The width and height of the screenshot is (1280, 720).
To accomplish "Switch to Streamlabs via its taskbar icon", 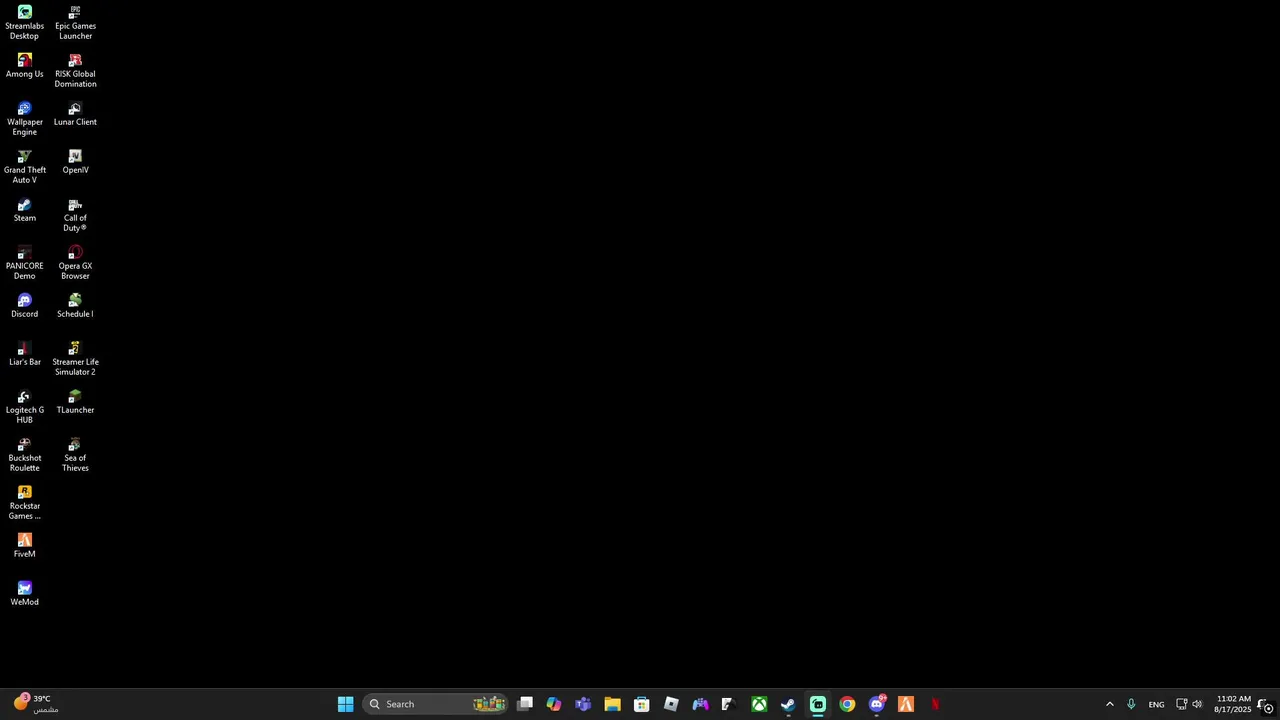I will coord(818,704).
